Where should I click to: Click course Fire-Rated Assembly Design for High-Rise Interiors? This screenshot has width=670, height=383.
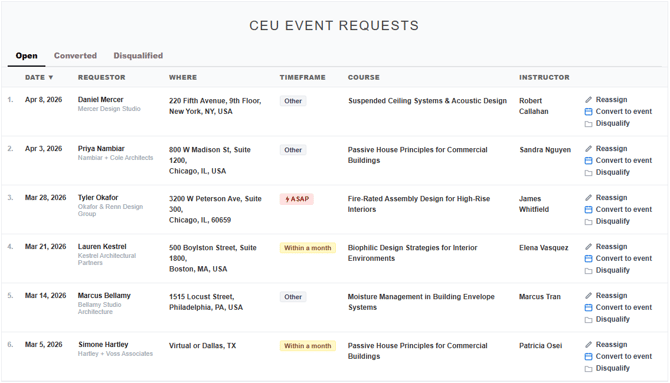tap(419, 204)
